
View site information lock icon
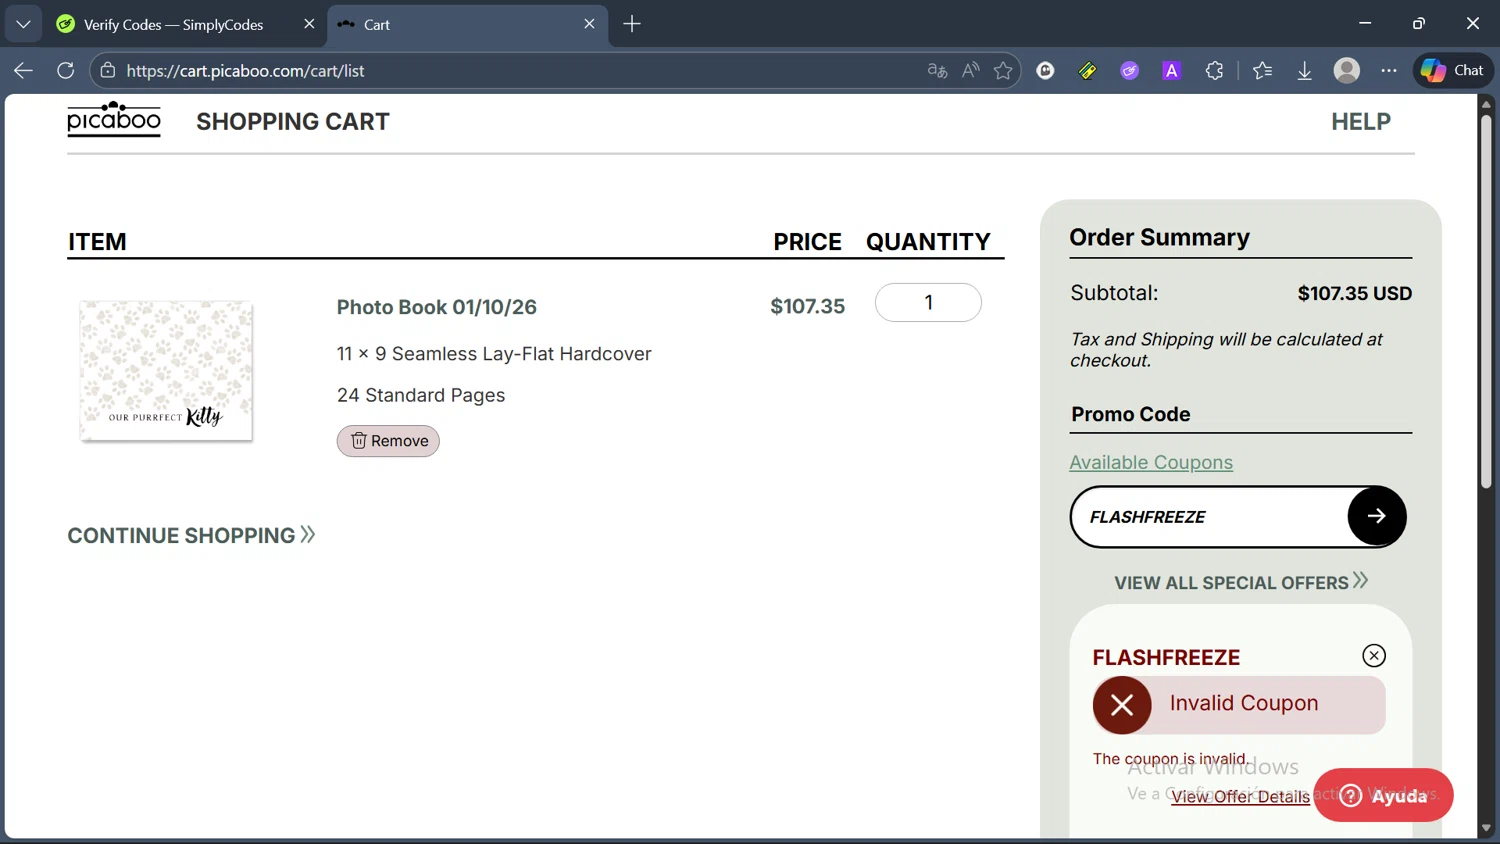tap(108, 70)
